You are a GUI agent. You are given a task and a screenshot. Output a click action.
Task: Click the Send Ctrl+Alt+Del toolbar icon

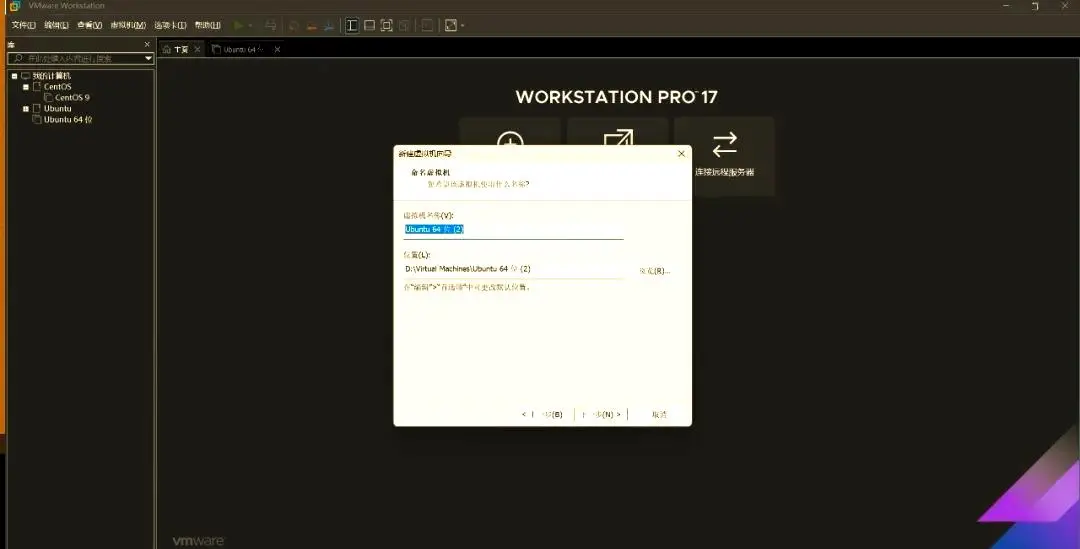point(271,25)
